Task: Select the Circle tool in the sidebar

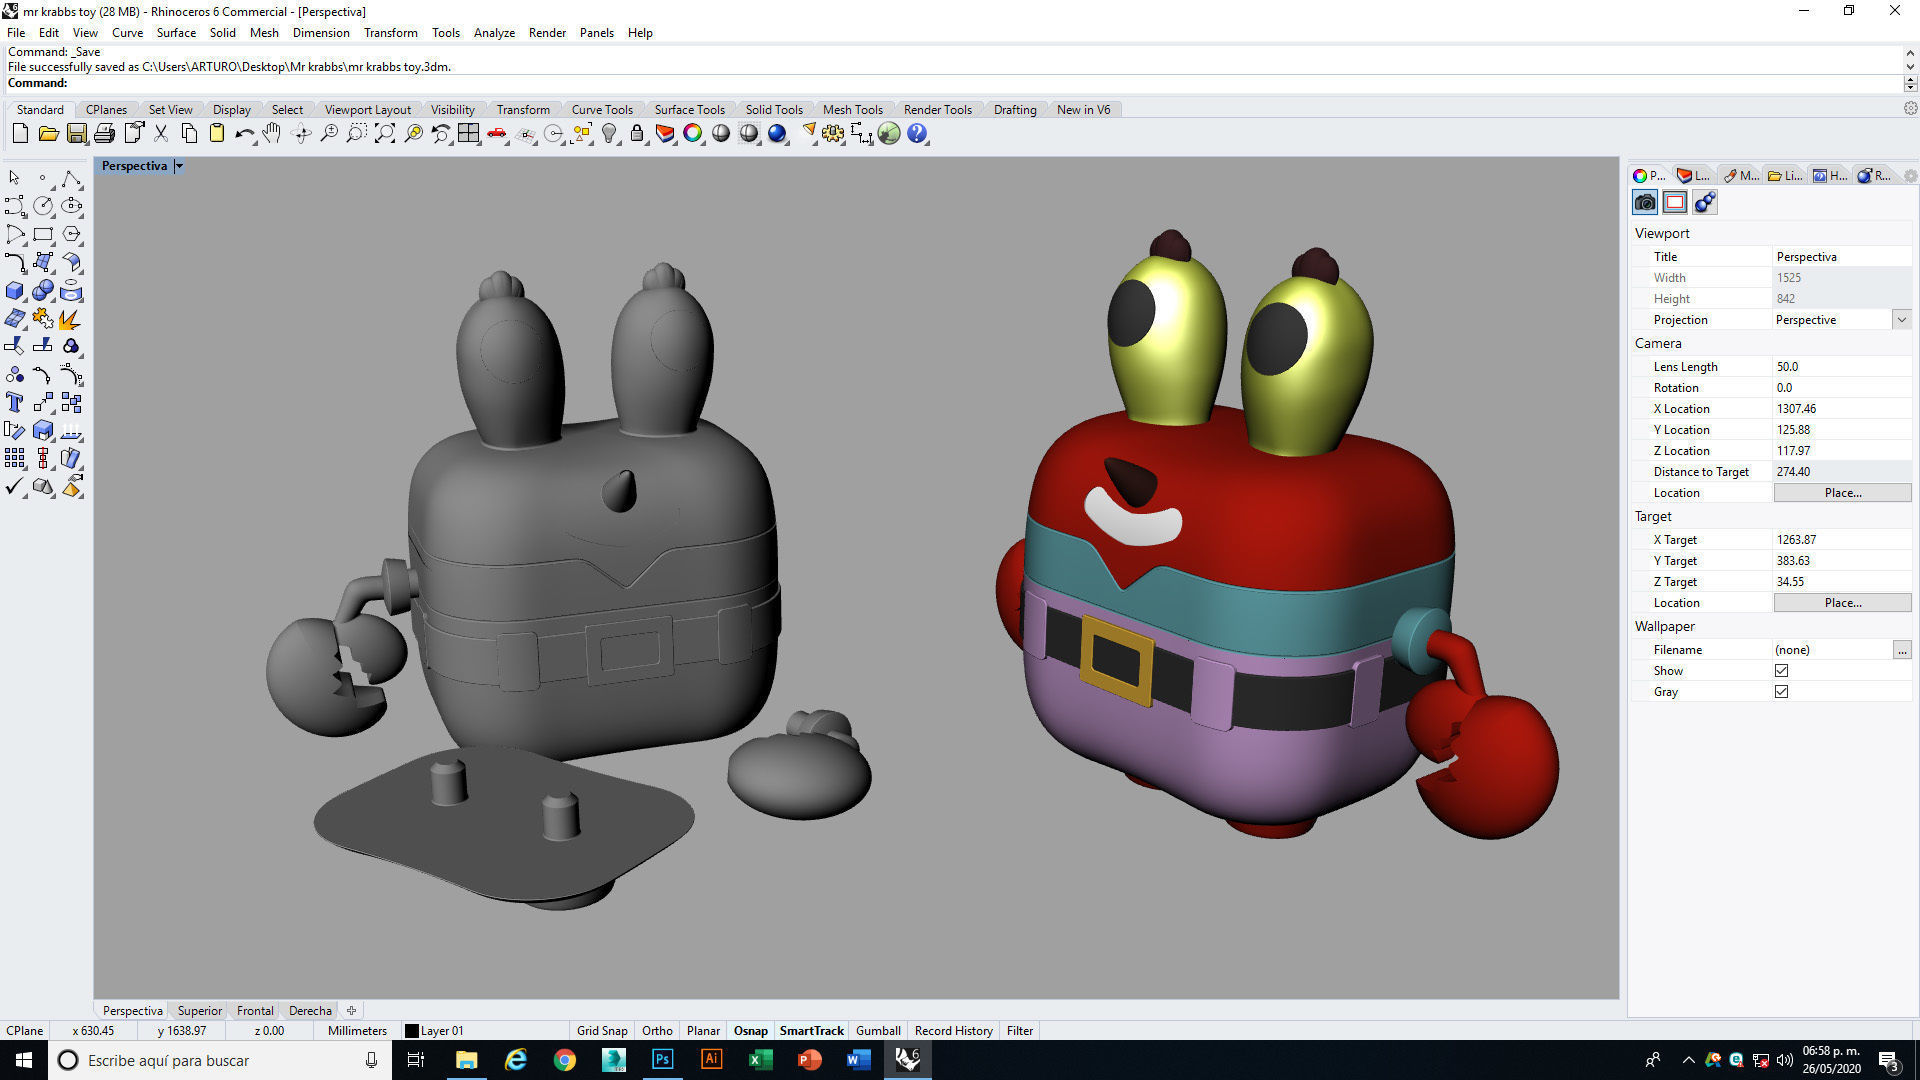Action: point(43,206)
